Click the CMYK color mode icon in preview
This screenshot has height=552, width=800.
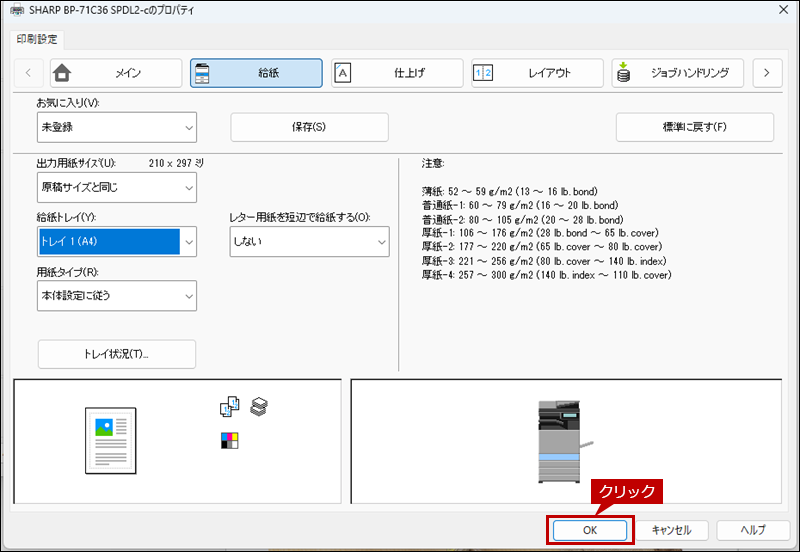(229, 440)
